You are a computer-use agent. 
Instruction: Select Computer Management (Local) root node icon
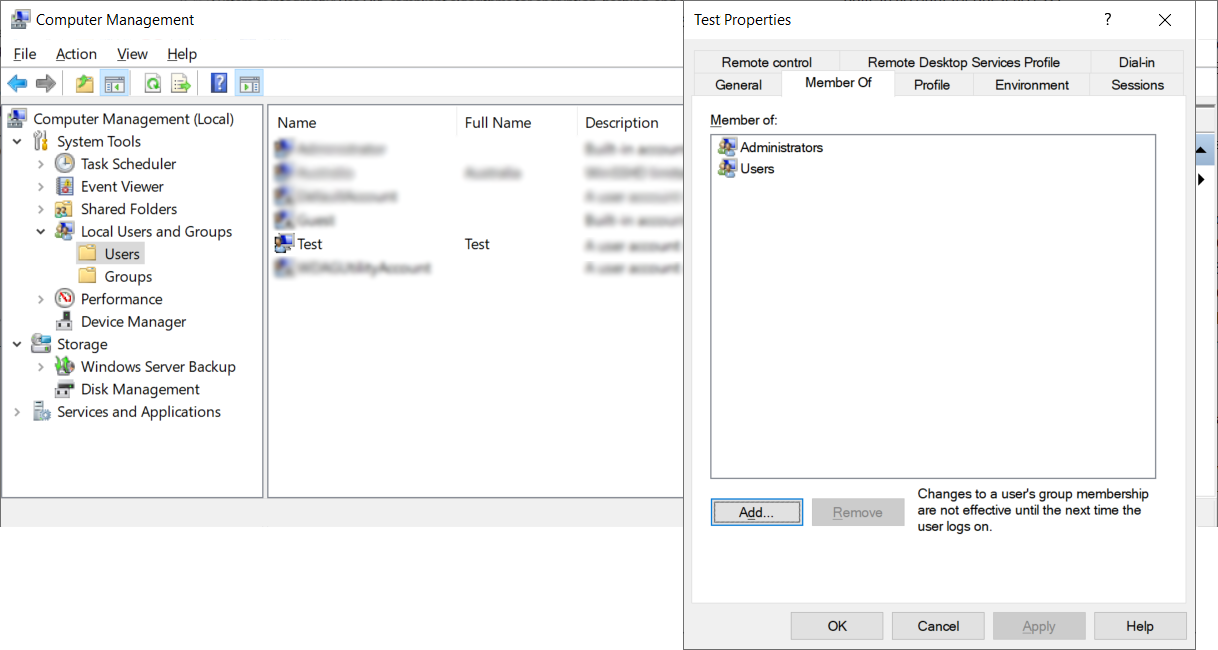click(17, 119)
